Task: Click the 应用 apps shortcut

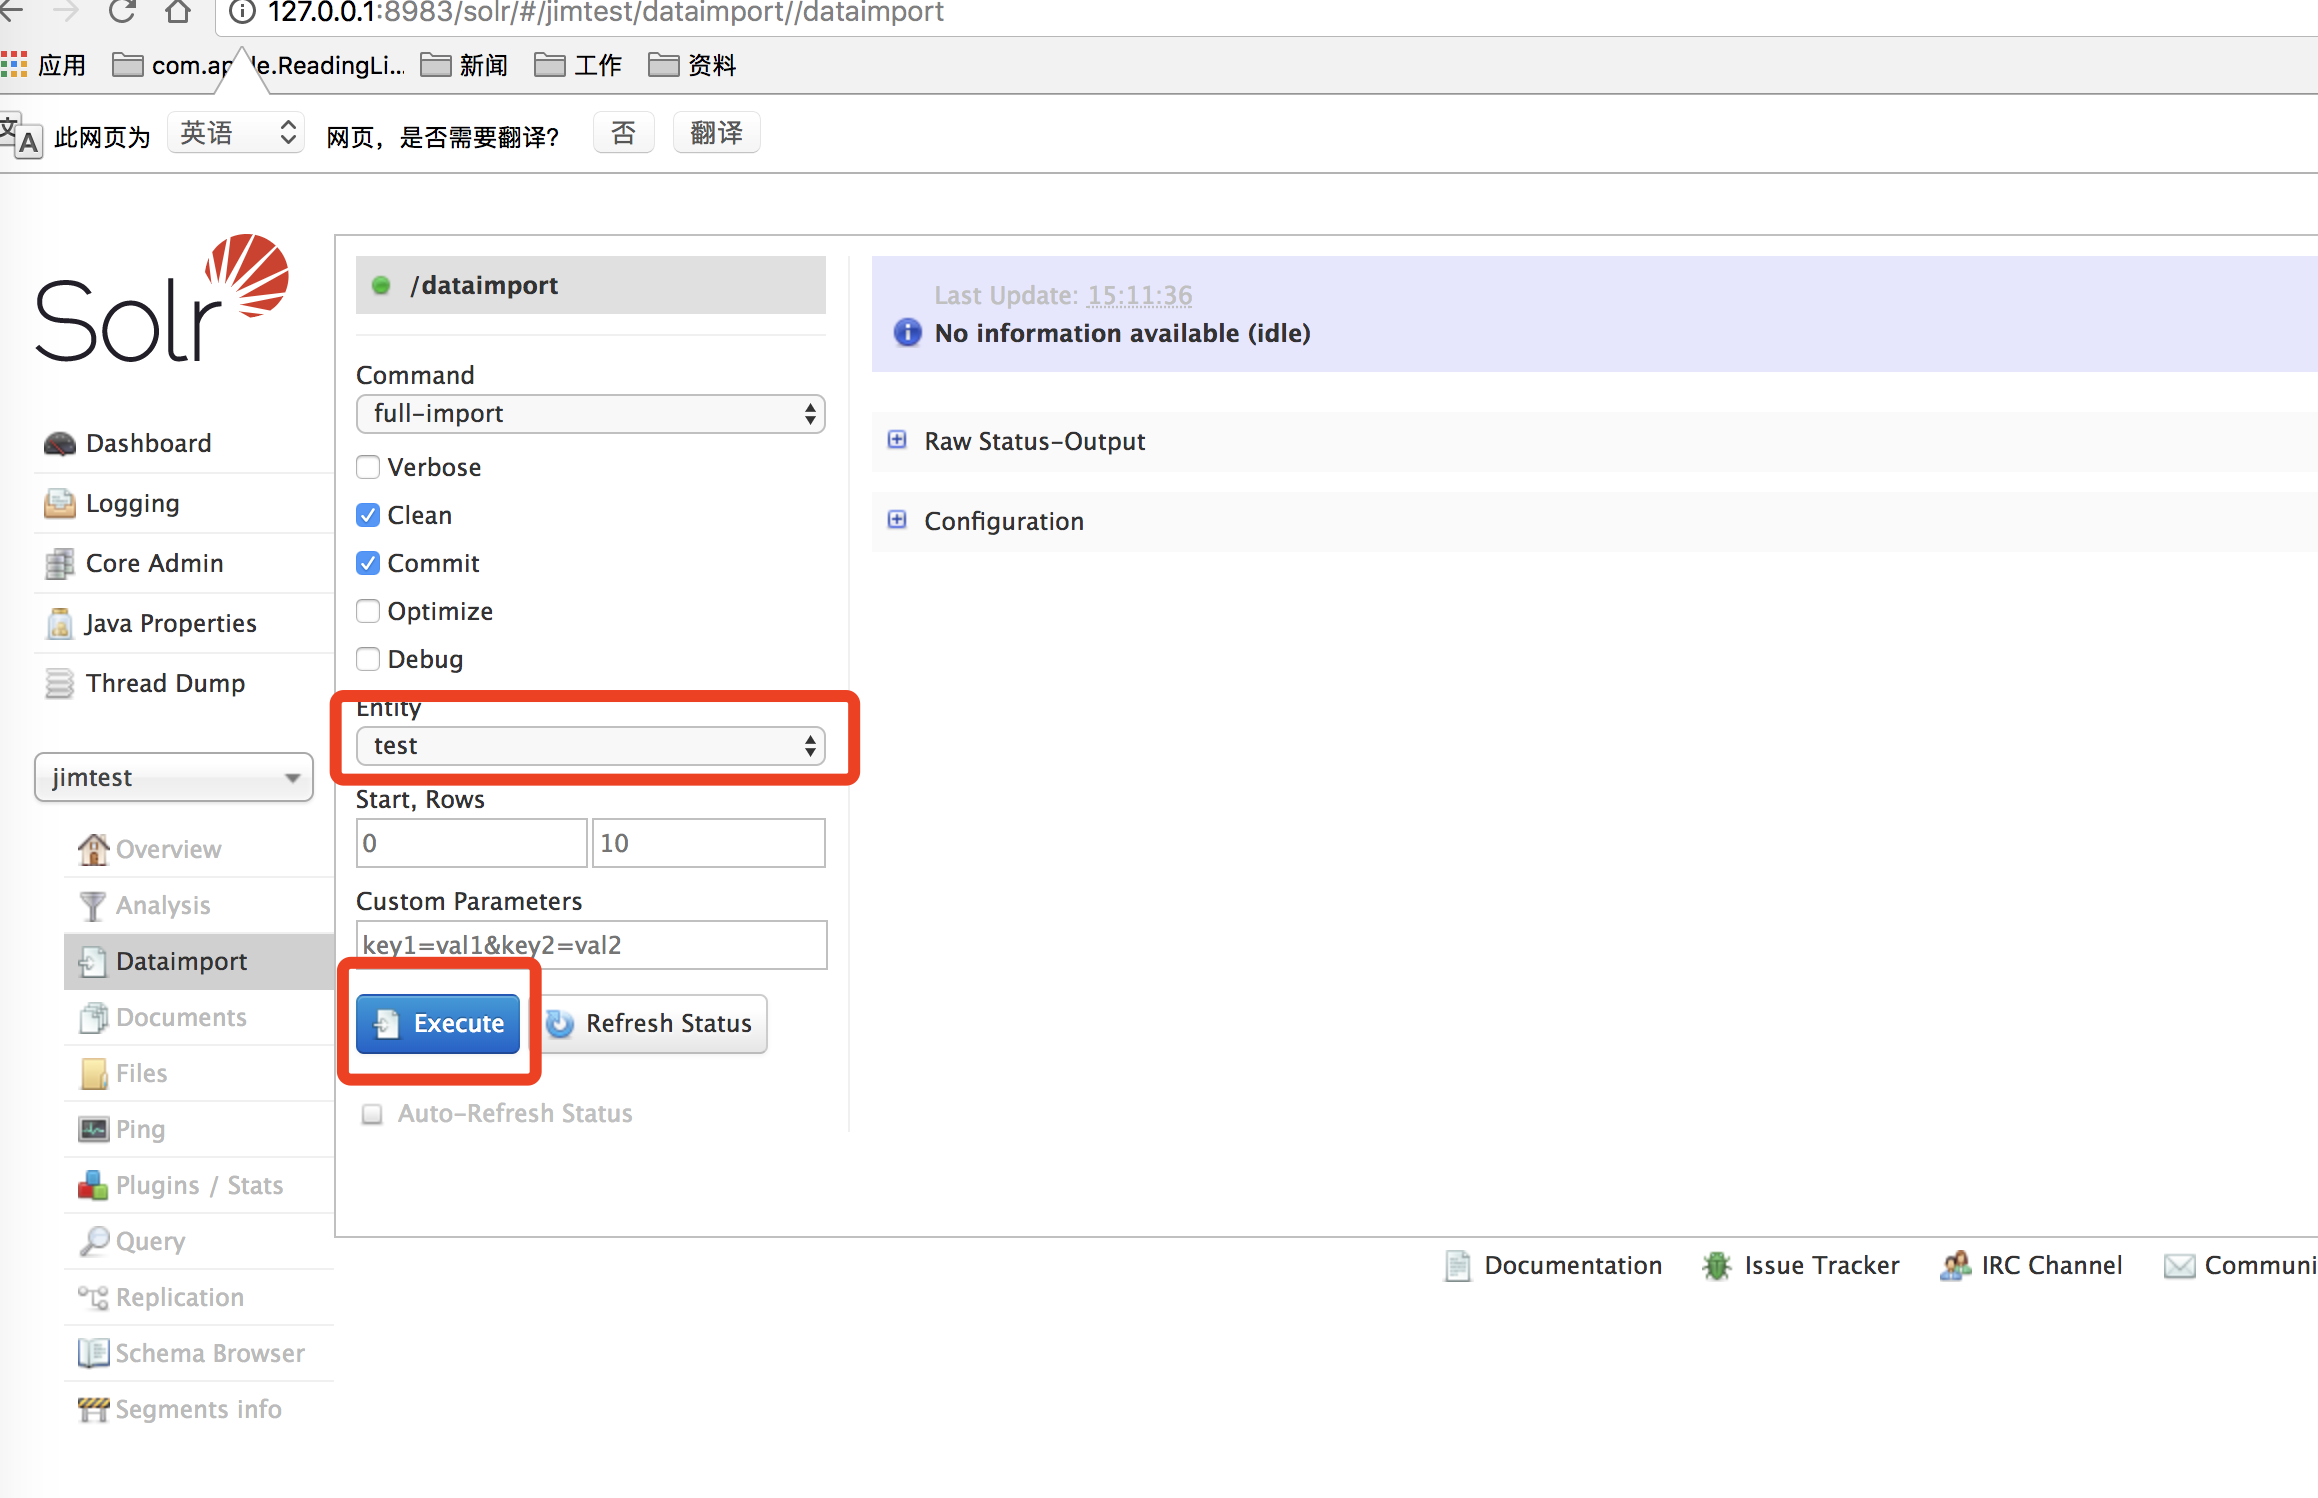Action: pos(44,65)
